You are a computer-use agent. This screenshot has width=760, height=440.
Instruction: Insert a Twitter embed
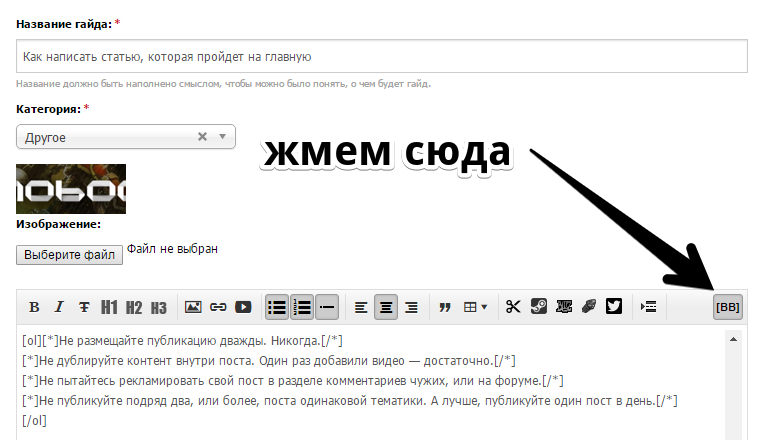click(x=613, y=307)
